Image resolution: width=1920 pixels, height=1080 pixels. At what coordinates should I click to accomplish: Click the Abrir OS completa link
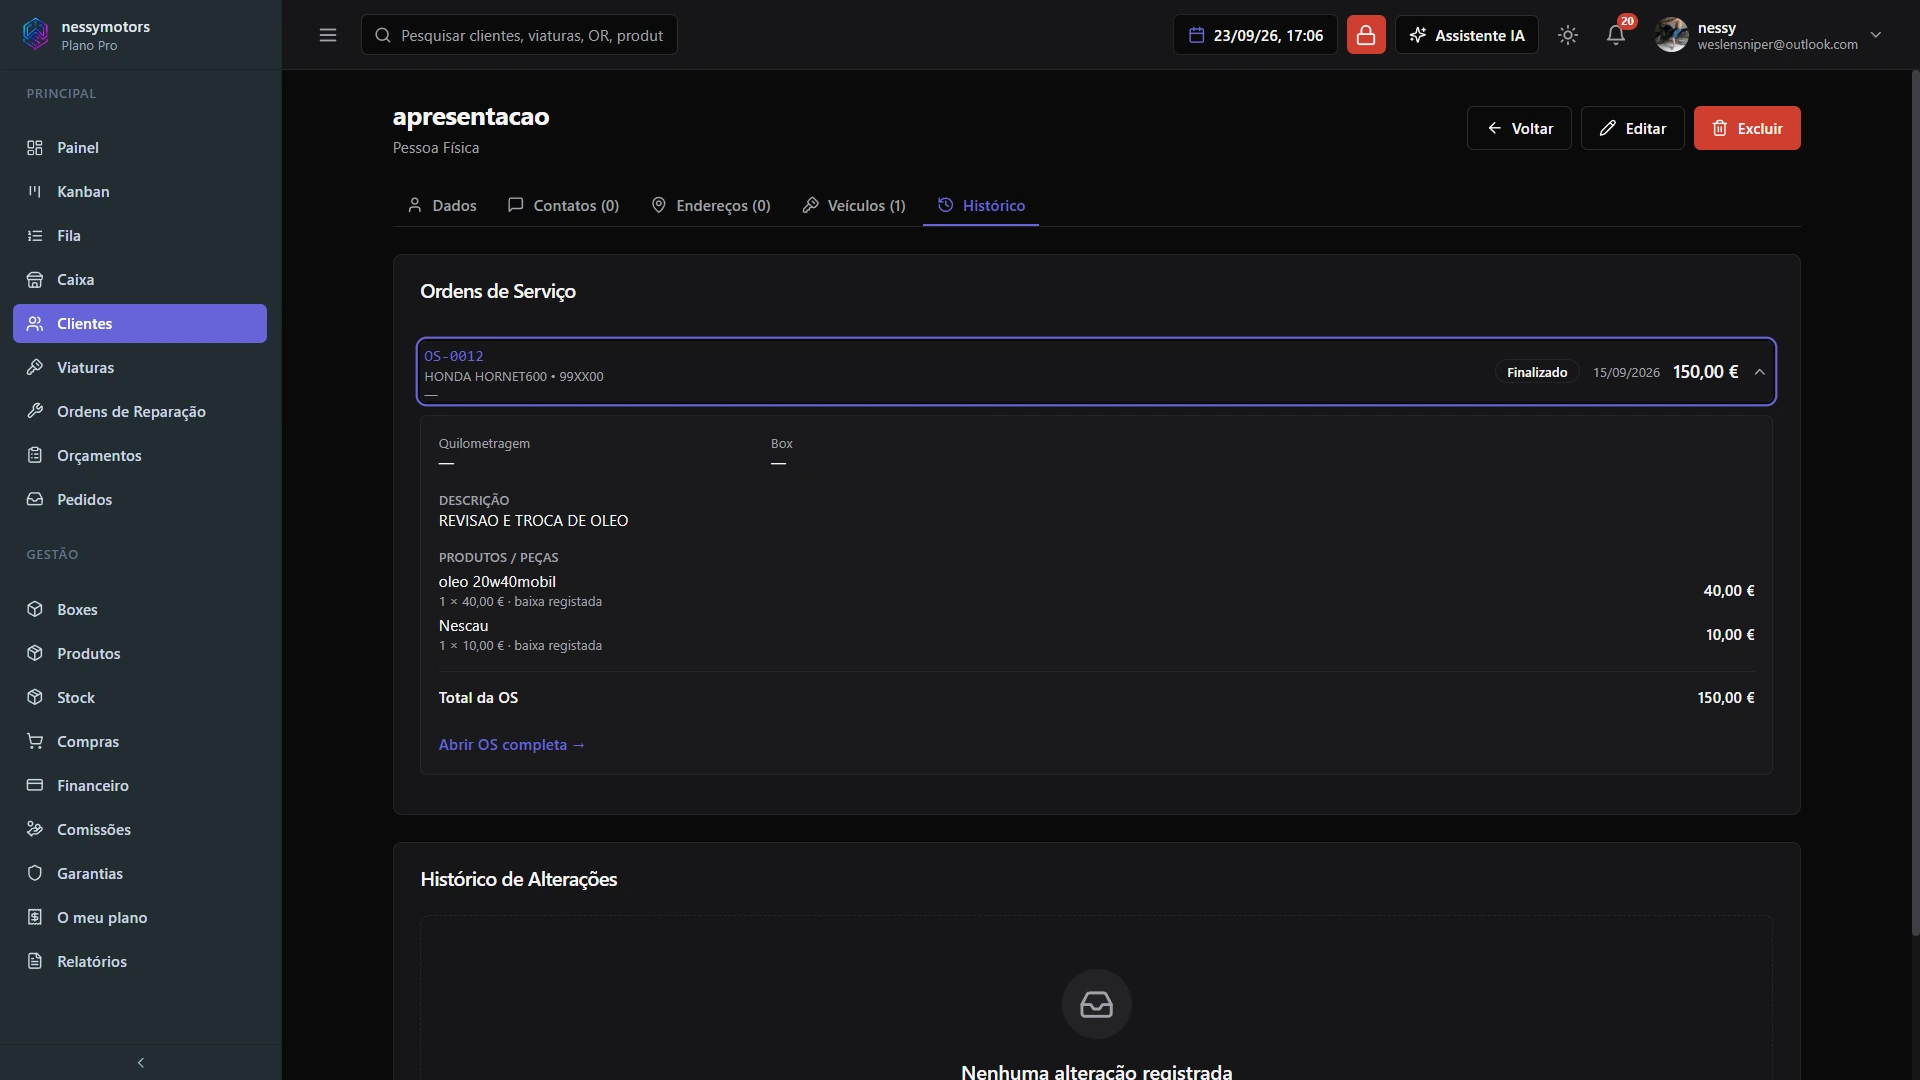tap(511, 745)
